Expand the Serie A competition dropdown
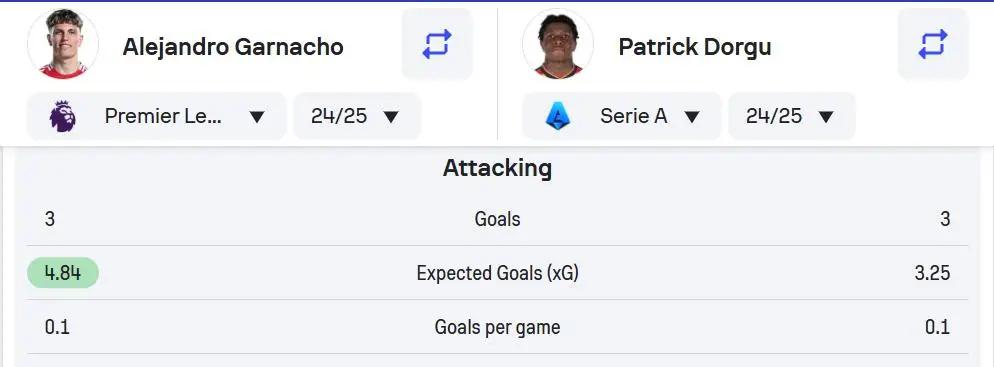This screenshot has width=994, height=367. pos(621,117)
